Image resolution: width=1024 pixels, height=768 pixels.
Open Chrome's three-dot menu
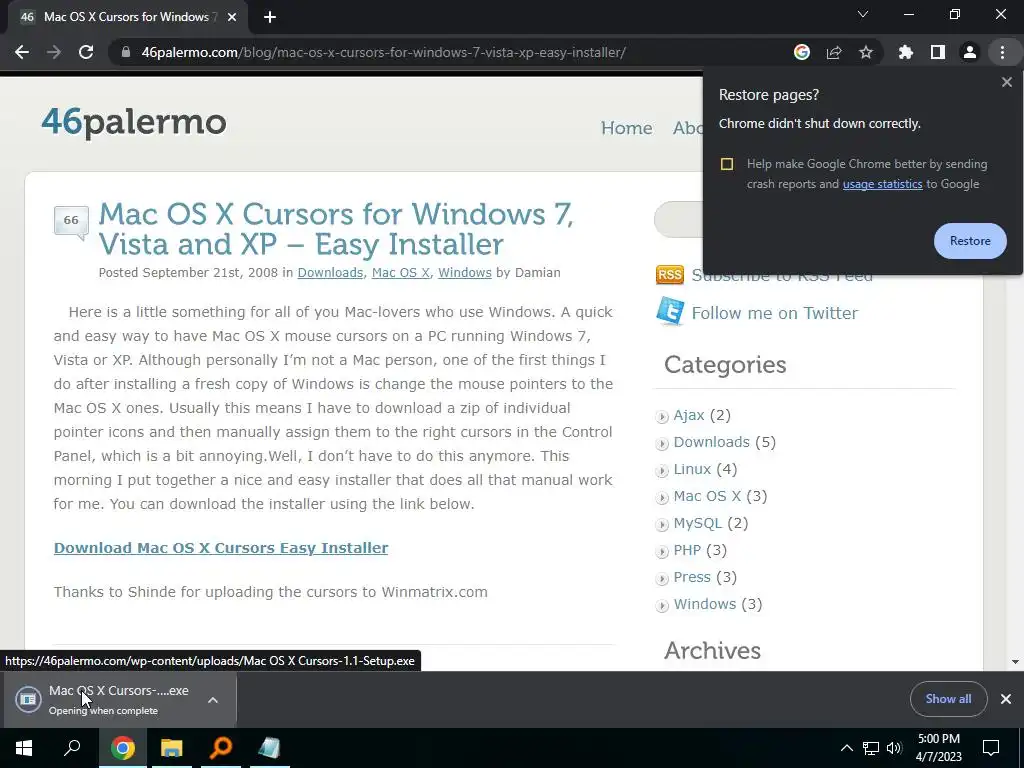coord(1002,52)
